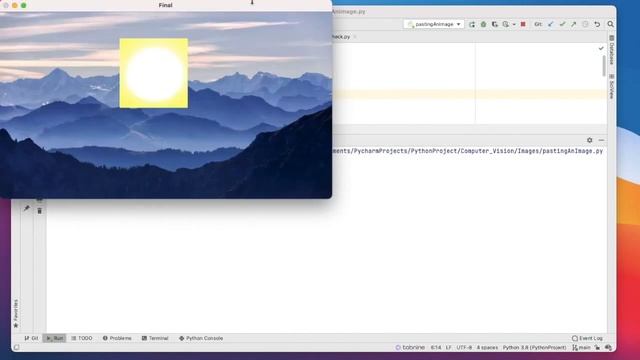Click the editor's vertical scrollbar thumb
Screen dimensions: 640x360
point(604,65)
